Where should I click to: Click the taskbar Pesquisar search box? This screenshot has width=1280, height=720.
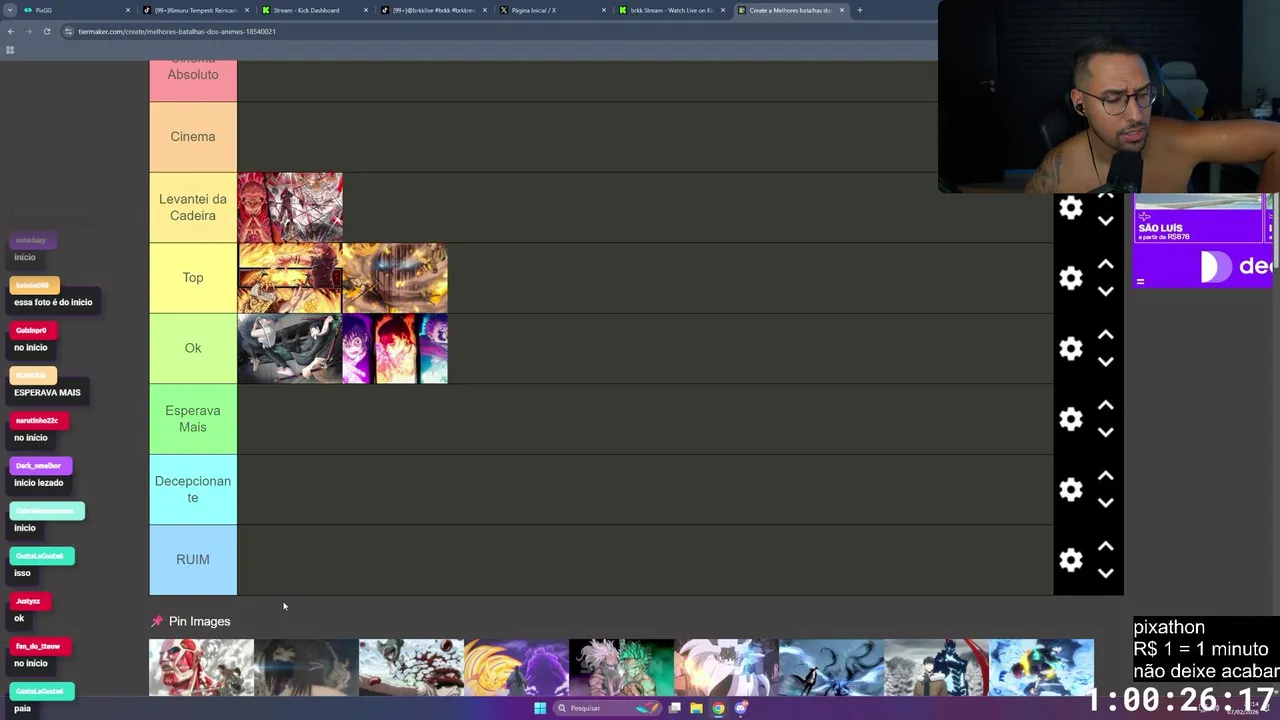(607, 708)
